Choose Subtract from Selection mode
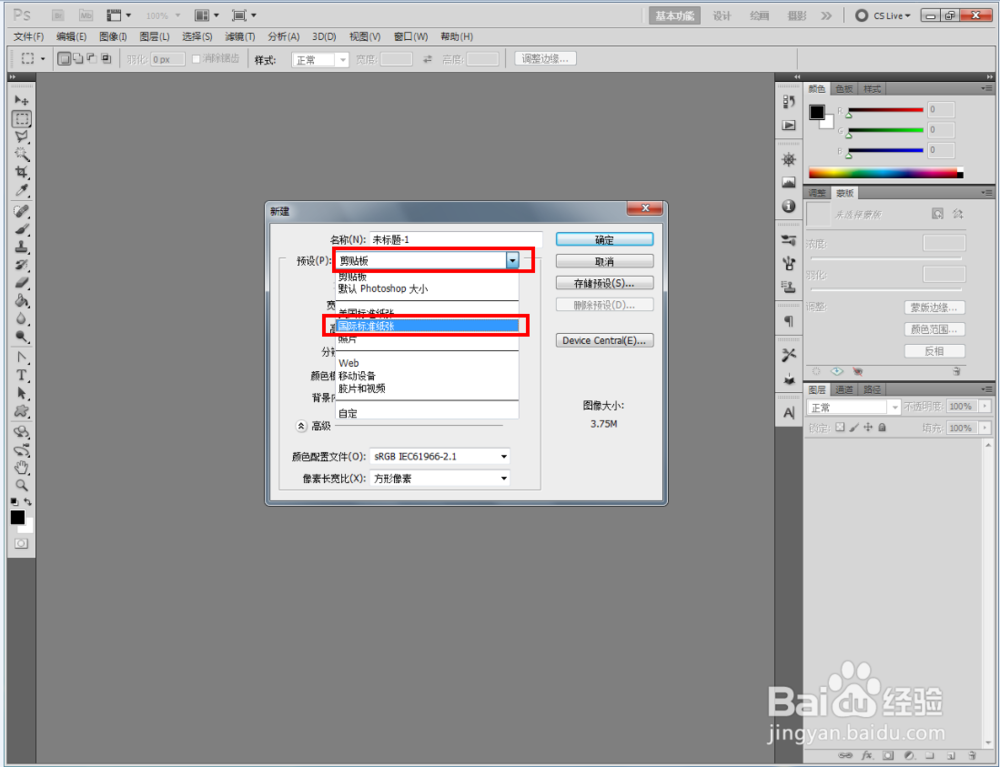The width and height of the screenshot is (1000, 767). click(x=92, y=59)
